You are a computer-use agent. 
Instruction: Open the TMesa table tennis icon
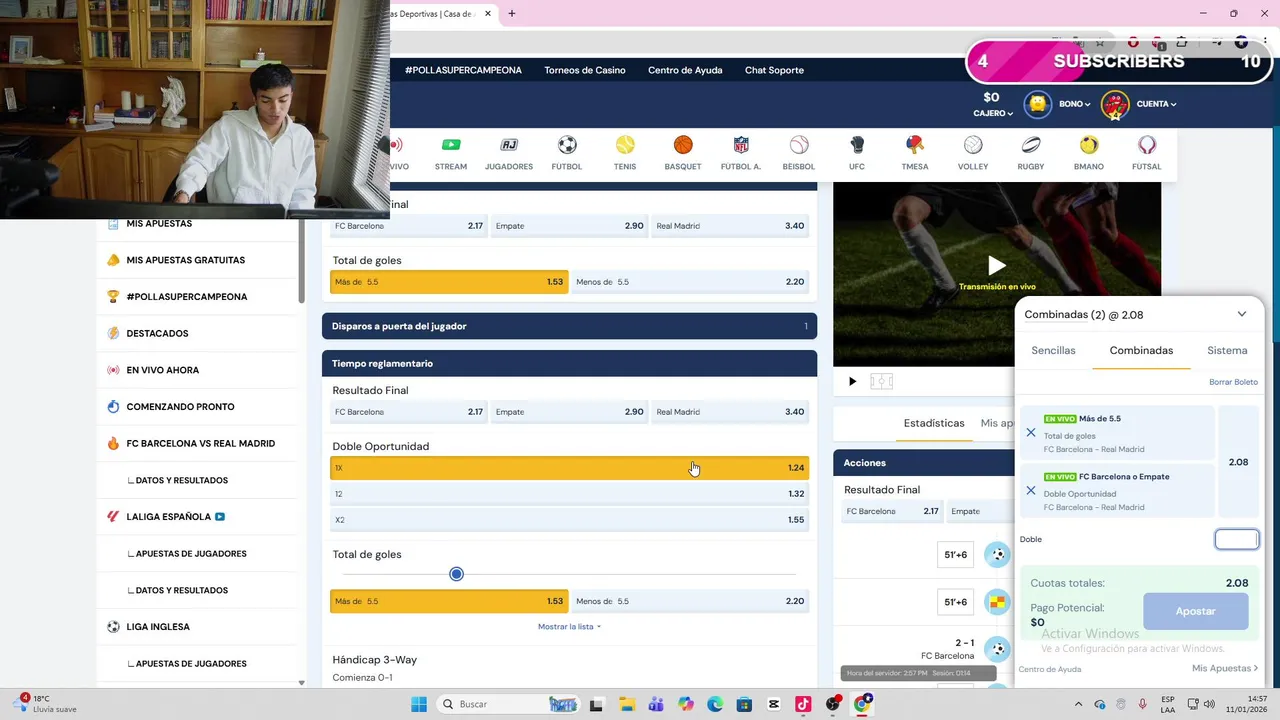click(x=915, y=145)
